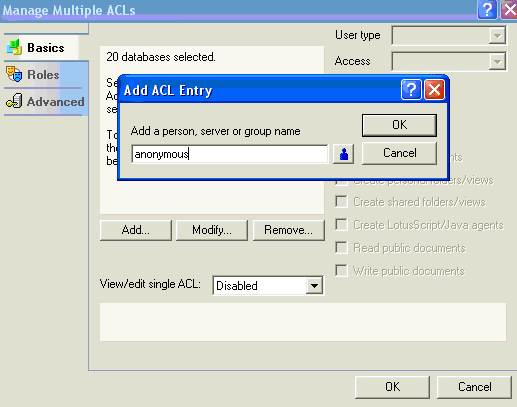Click the Roles masks icon

point(14,74)
